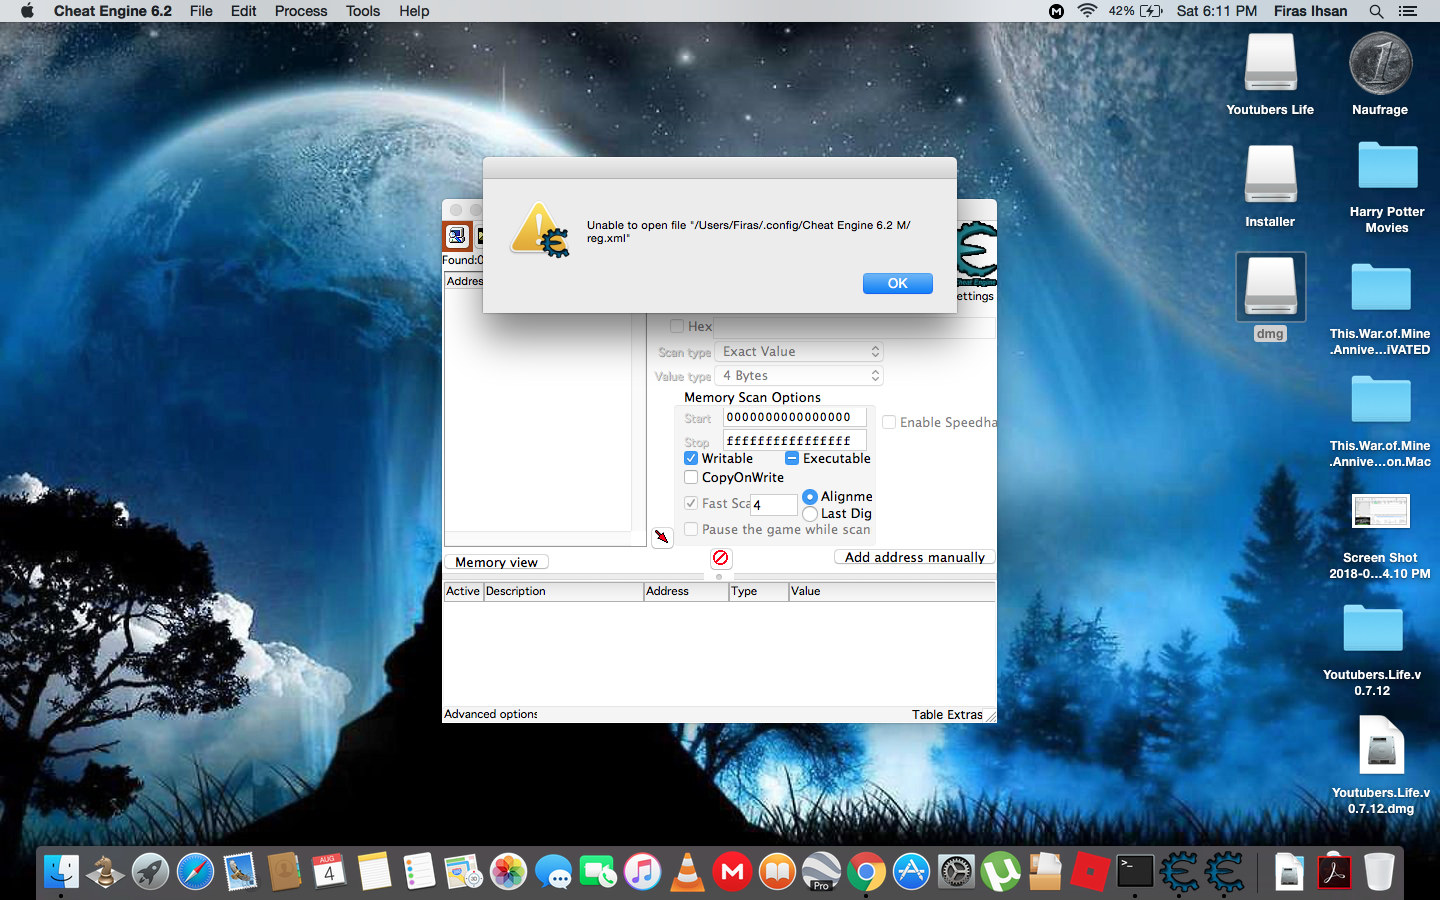Open uTorrent from the Dock
This screenshot has width=1440, height=900.
(1000, 871)
